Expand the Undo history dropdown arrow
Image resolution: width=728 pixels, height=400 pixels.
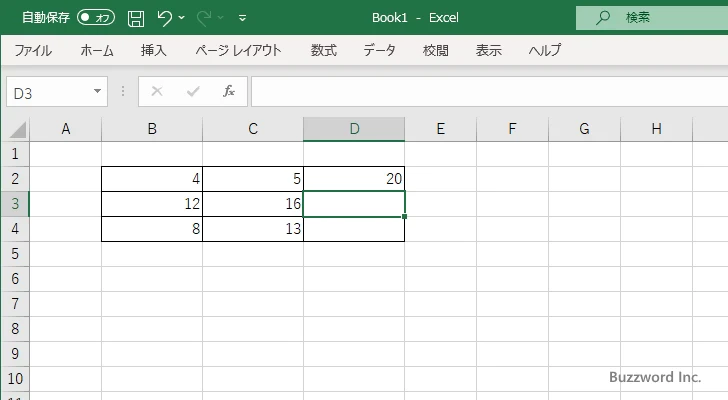tap(182, 18)
